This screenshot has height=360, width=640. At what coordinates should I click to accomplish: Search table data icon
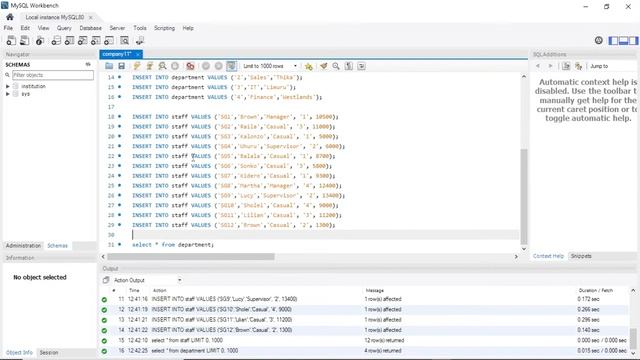click(x=124, y=40)
